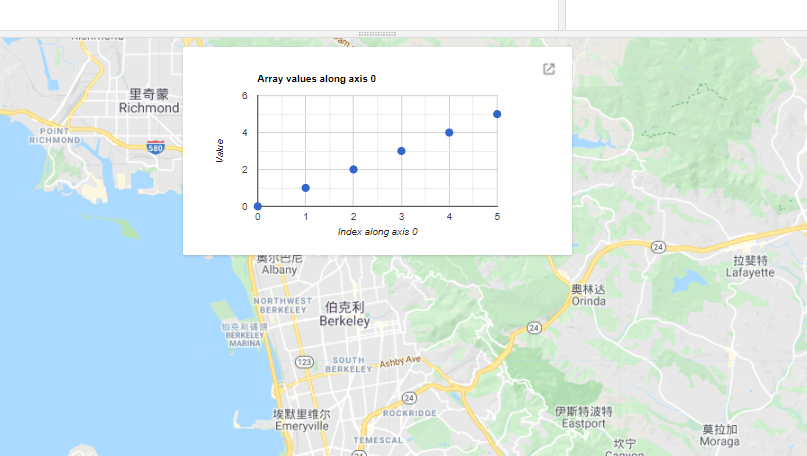807x456 pixels.
Task: Click the y-axis tick label 6
Action: point(244,96)
